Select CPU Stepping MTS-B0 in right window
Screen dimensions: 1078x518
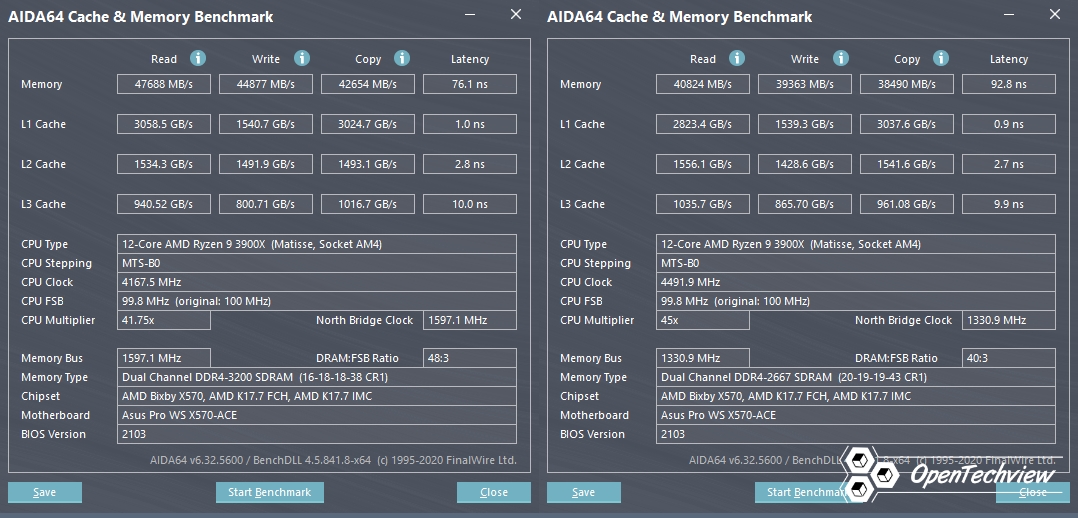(856, 263)
